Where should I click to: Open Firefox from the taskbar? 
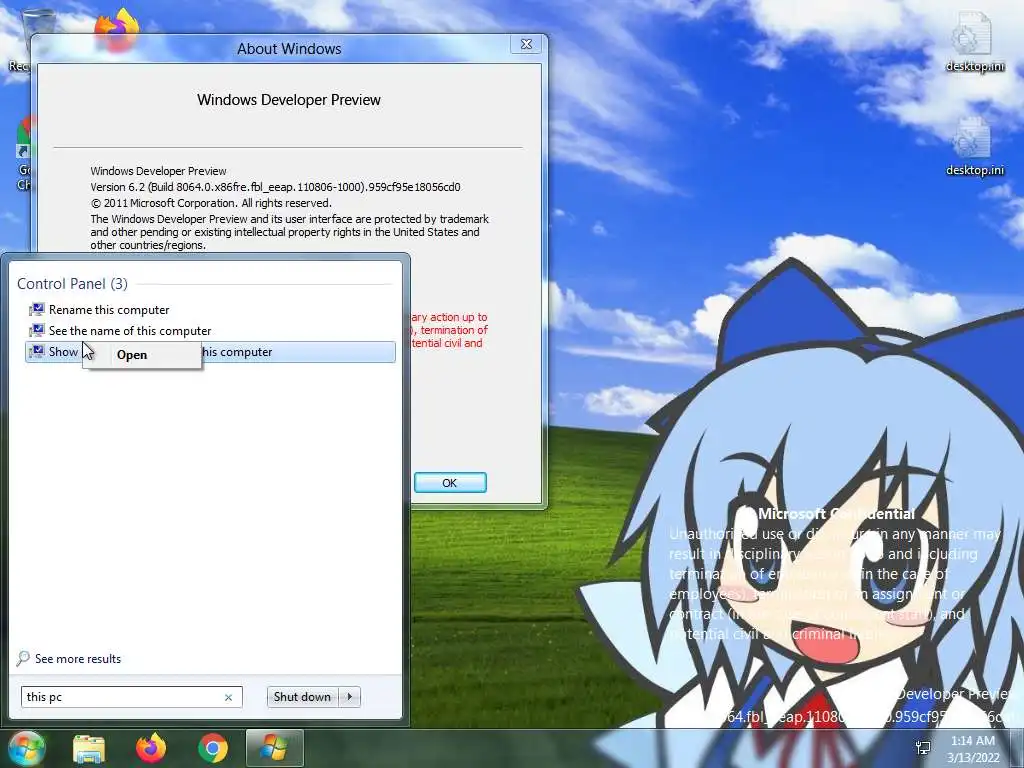[x=151, y=748]
